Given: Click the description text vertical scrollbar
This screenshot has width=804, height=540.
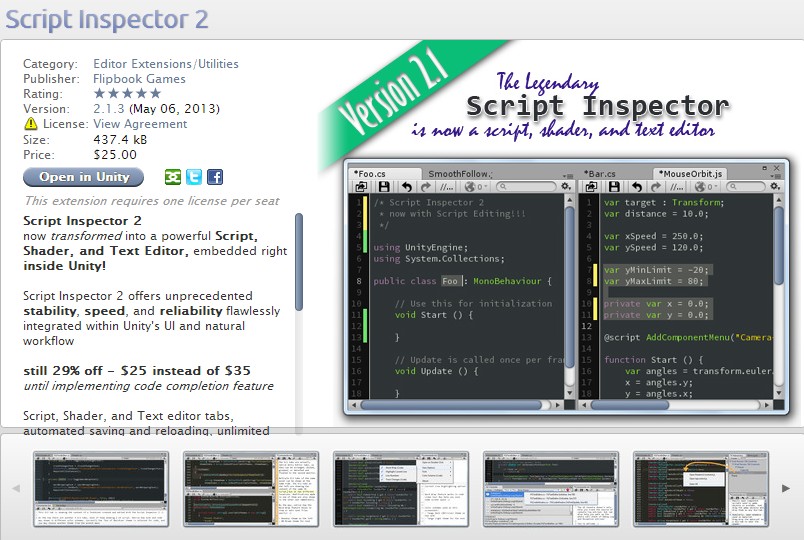Looking at the screenshot, I should pyautogui.click(x=299, y=262).
